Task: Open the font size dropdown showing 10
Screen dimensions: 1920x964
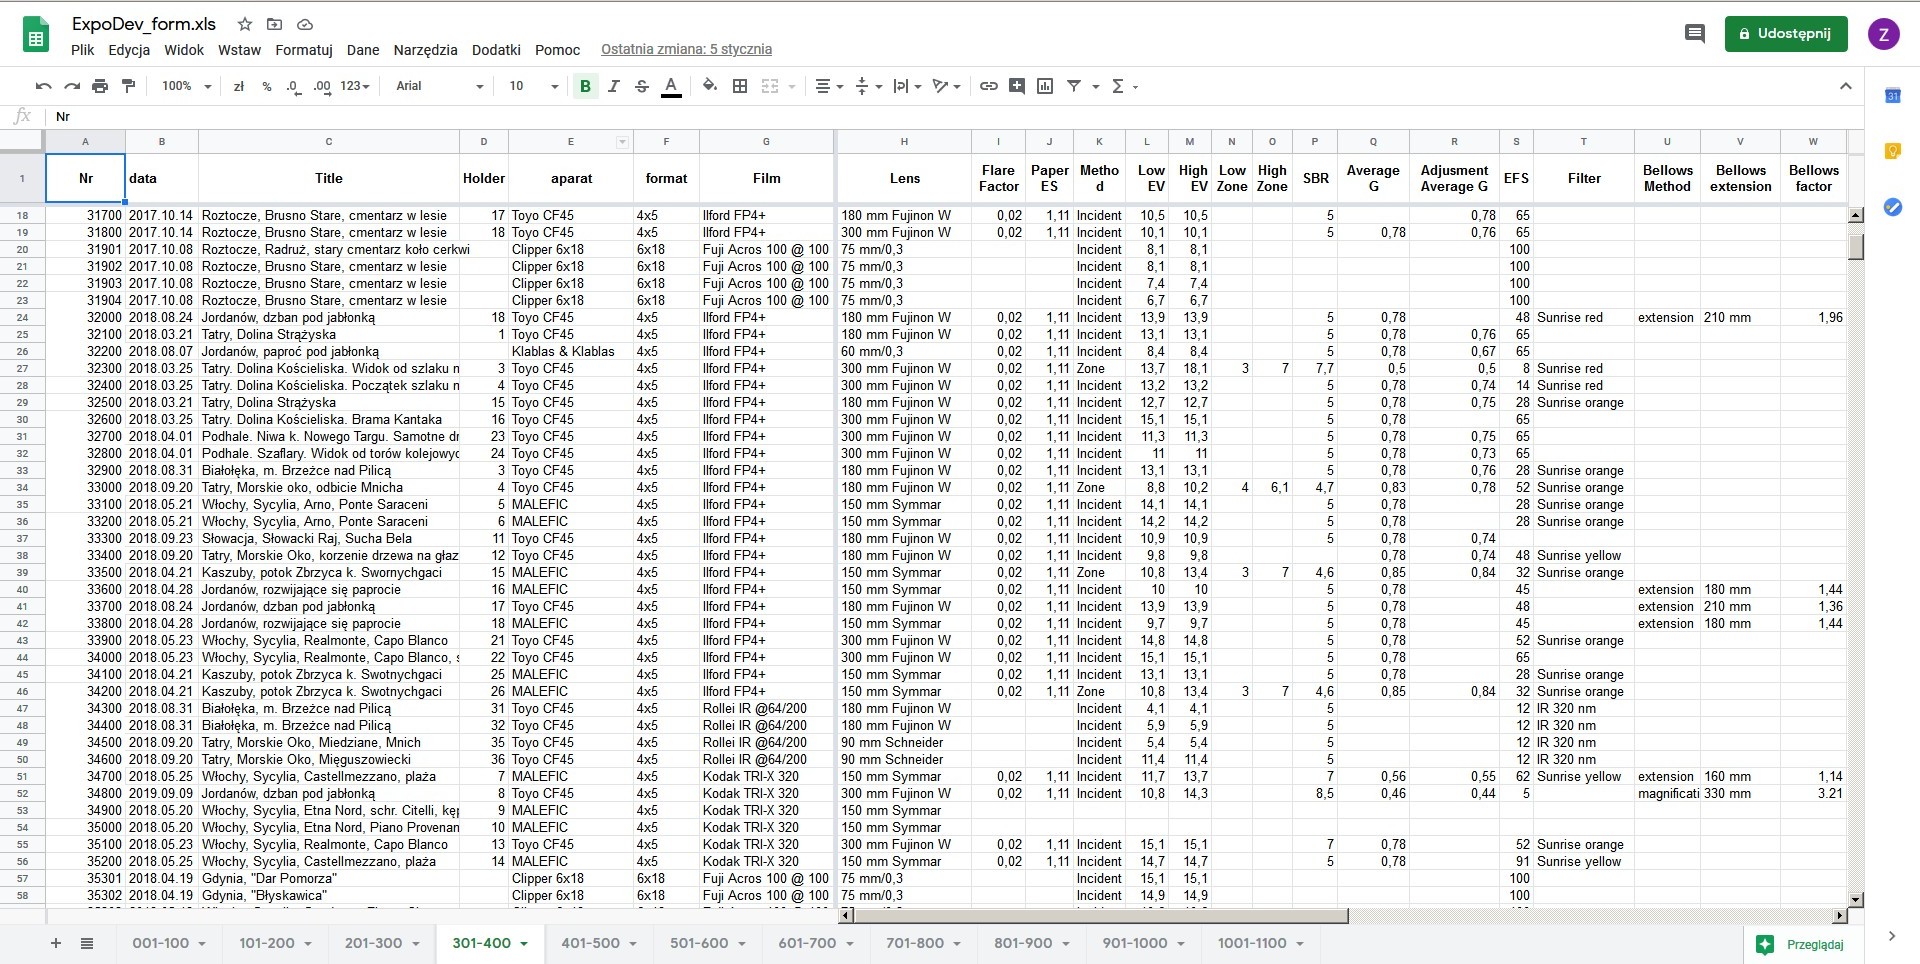Action: (x=533, y=86)
